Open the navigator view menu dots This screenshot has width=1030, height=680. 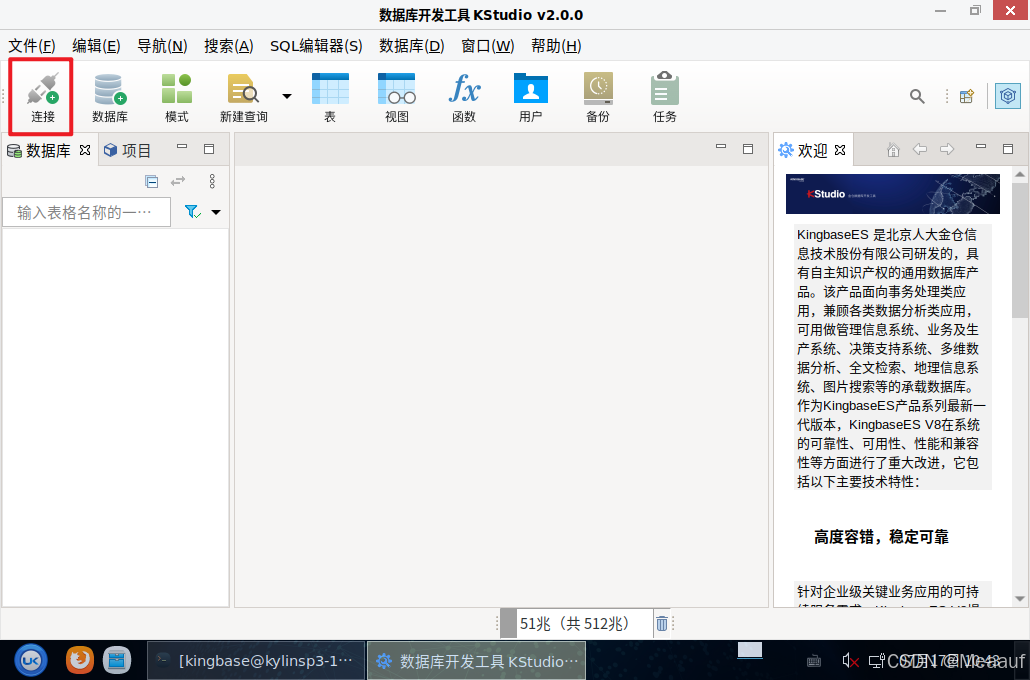click(x=212, y=181)
